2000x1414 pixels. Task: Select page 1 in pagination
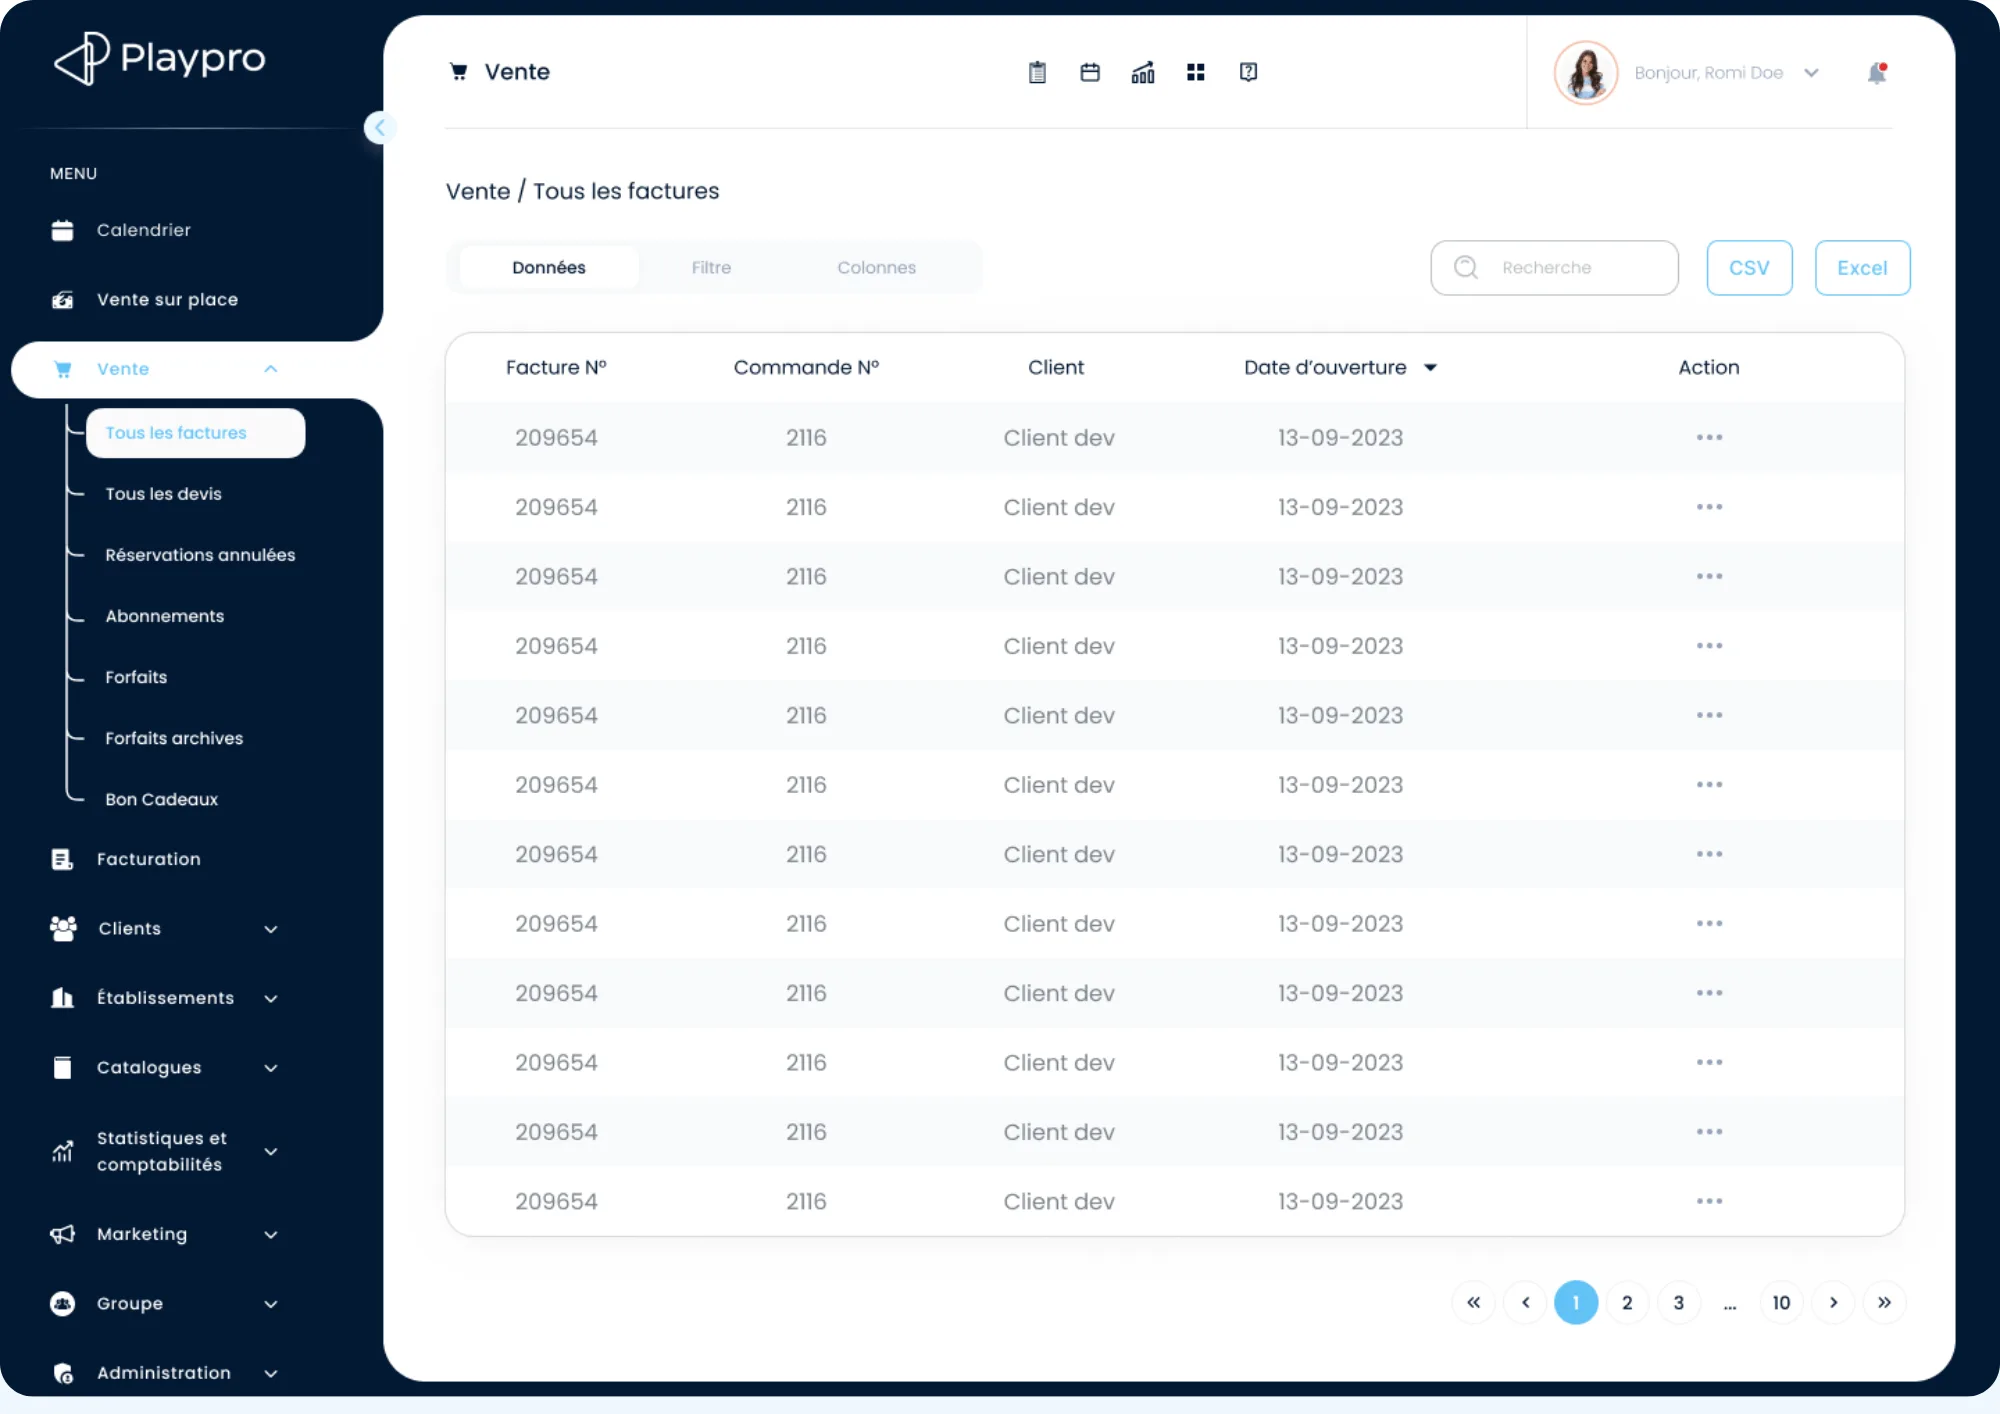point(1576,1303)
